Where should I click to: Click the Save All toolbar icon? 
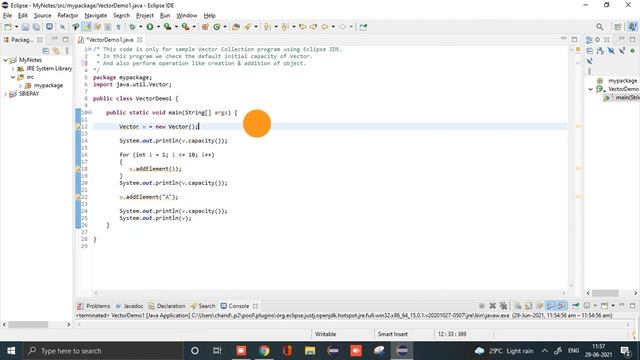36,27
